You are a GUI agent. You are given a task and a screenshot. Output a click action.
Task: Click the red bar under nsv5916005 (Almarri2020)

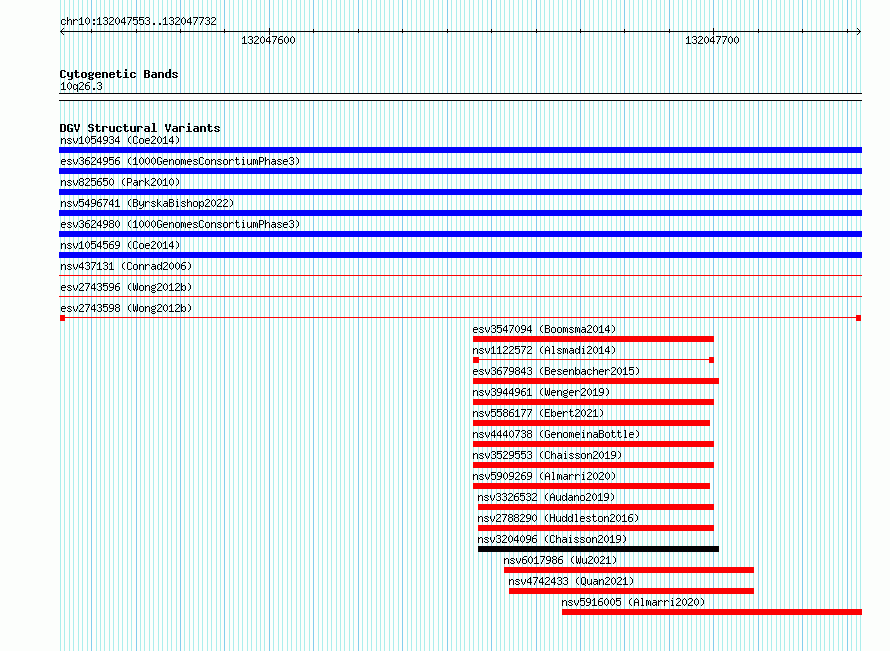click(712, 612)
